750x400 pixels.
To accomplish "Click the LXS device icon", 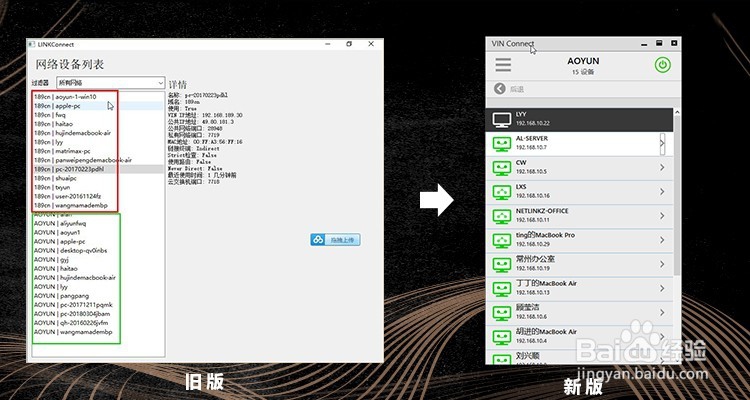I will click(x=502, y=192).
